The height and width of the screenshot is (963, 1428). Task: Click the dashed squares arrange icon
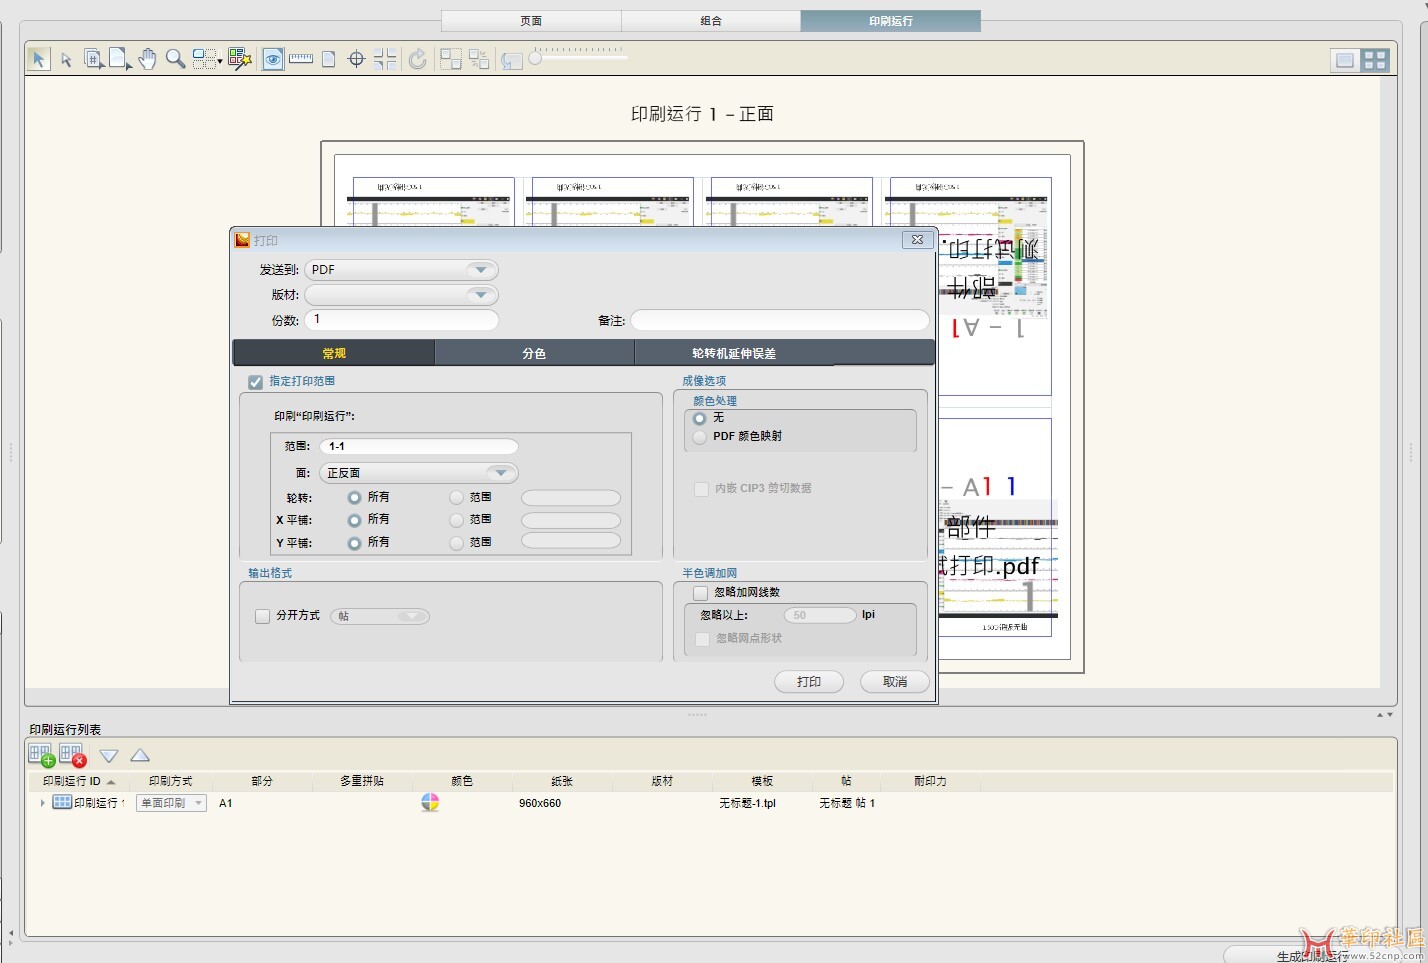(x=451, y=59)
